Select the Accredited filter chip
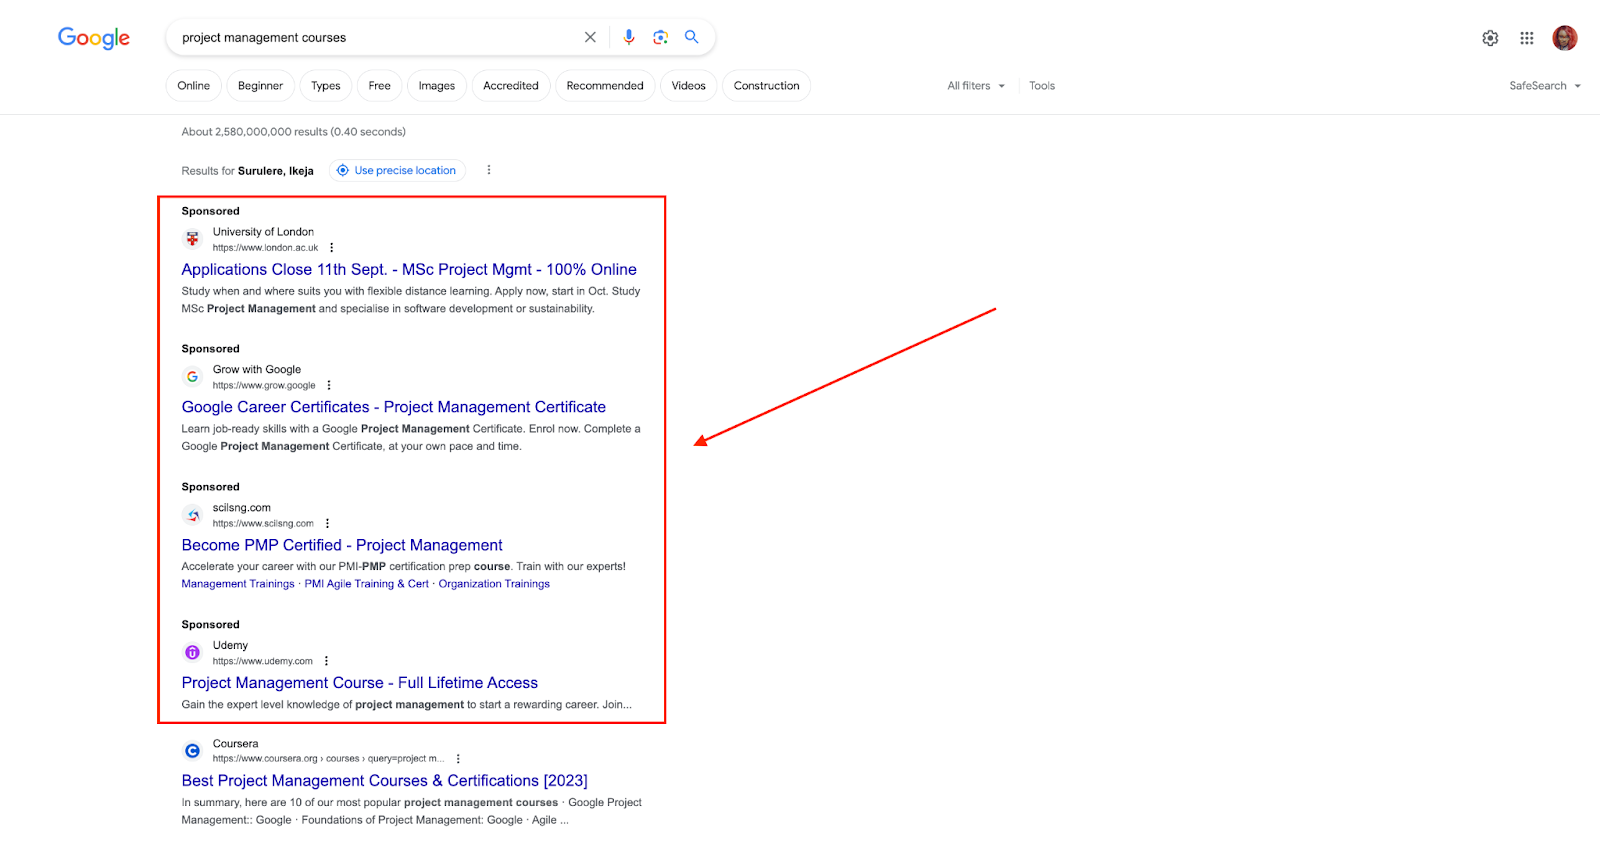This screenshot has height=849, width=1600. 511,86
